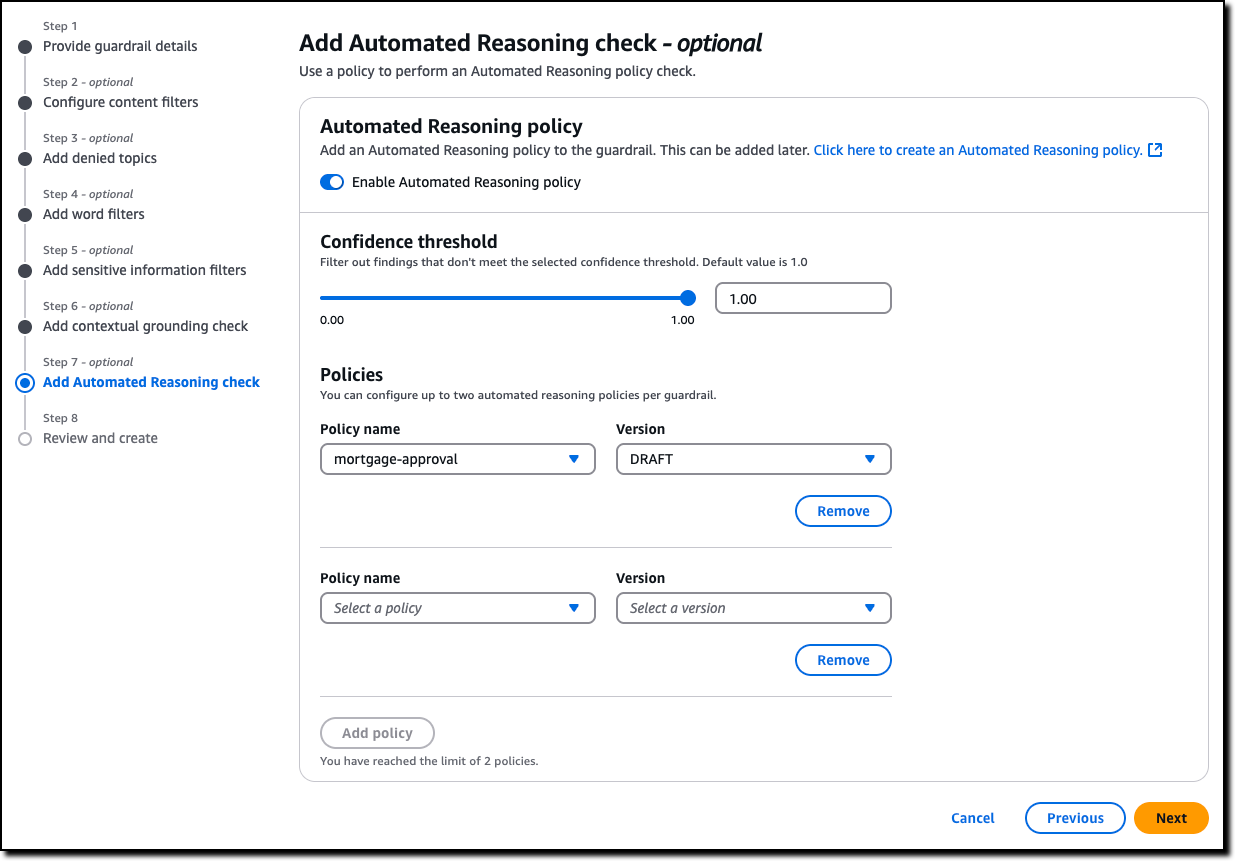The height and width of the screenshot is (861, 1235).
Task: Click the Automated Reasoning policy heading
Action: coord(451,126)
